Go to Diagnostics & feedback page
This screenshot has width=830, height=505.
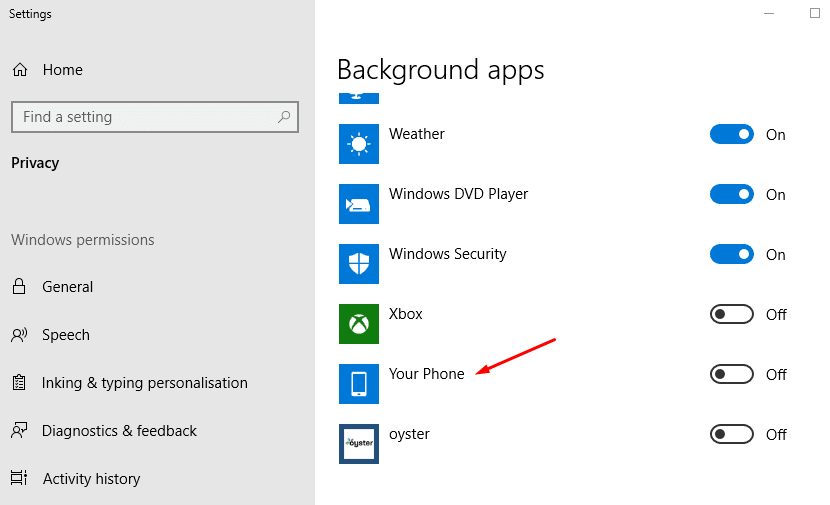click(119, 431)
